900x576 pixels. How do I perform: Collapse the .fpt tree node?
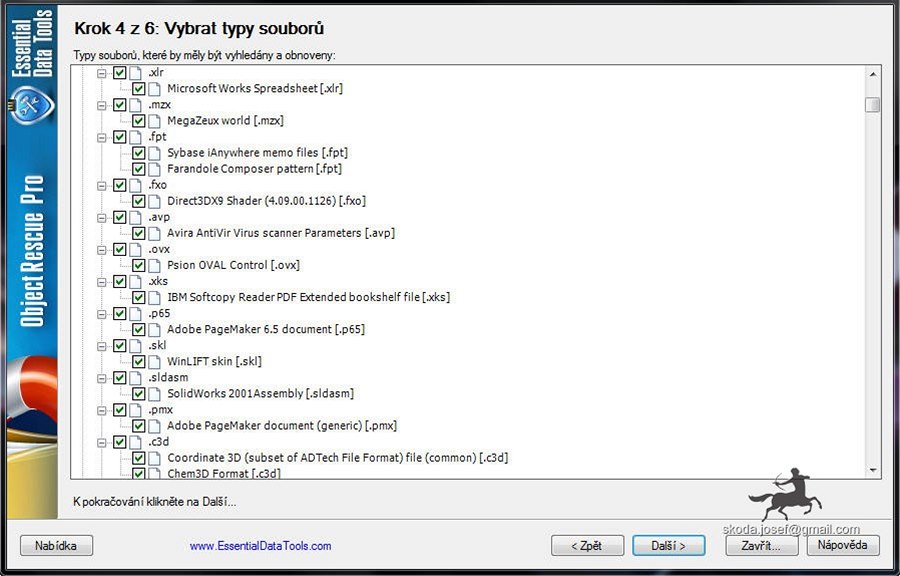click(x=101, y=137)
